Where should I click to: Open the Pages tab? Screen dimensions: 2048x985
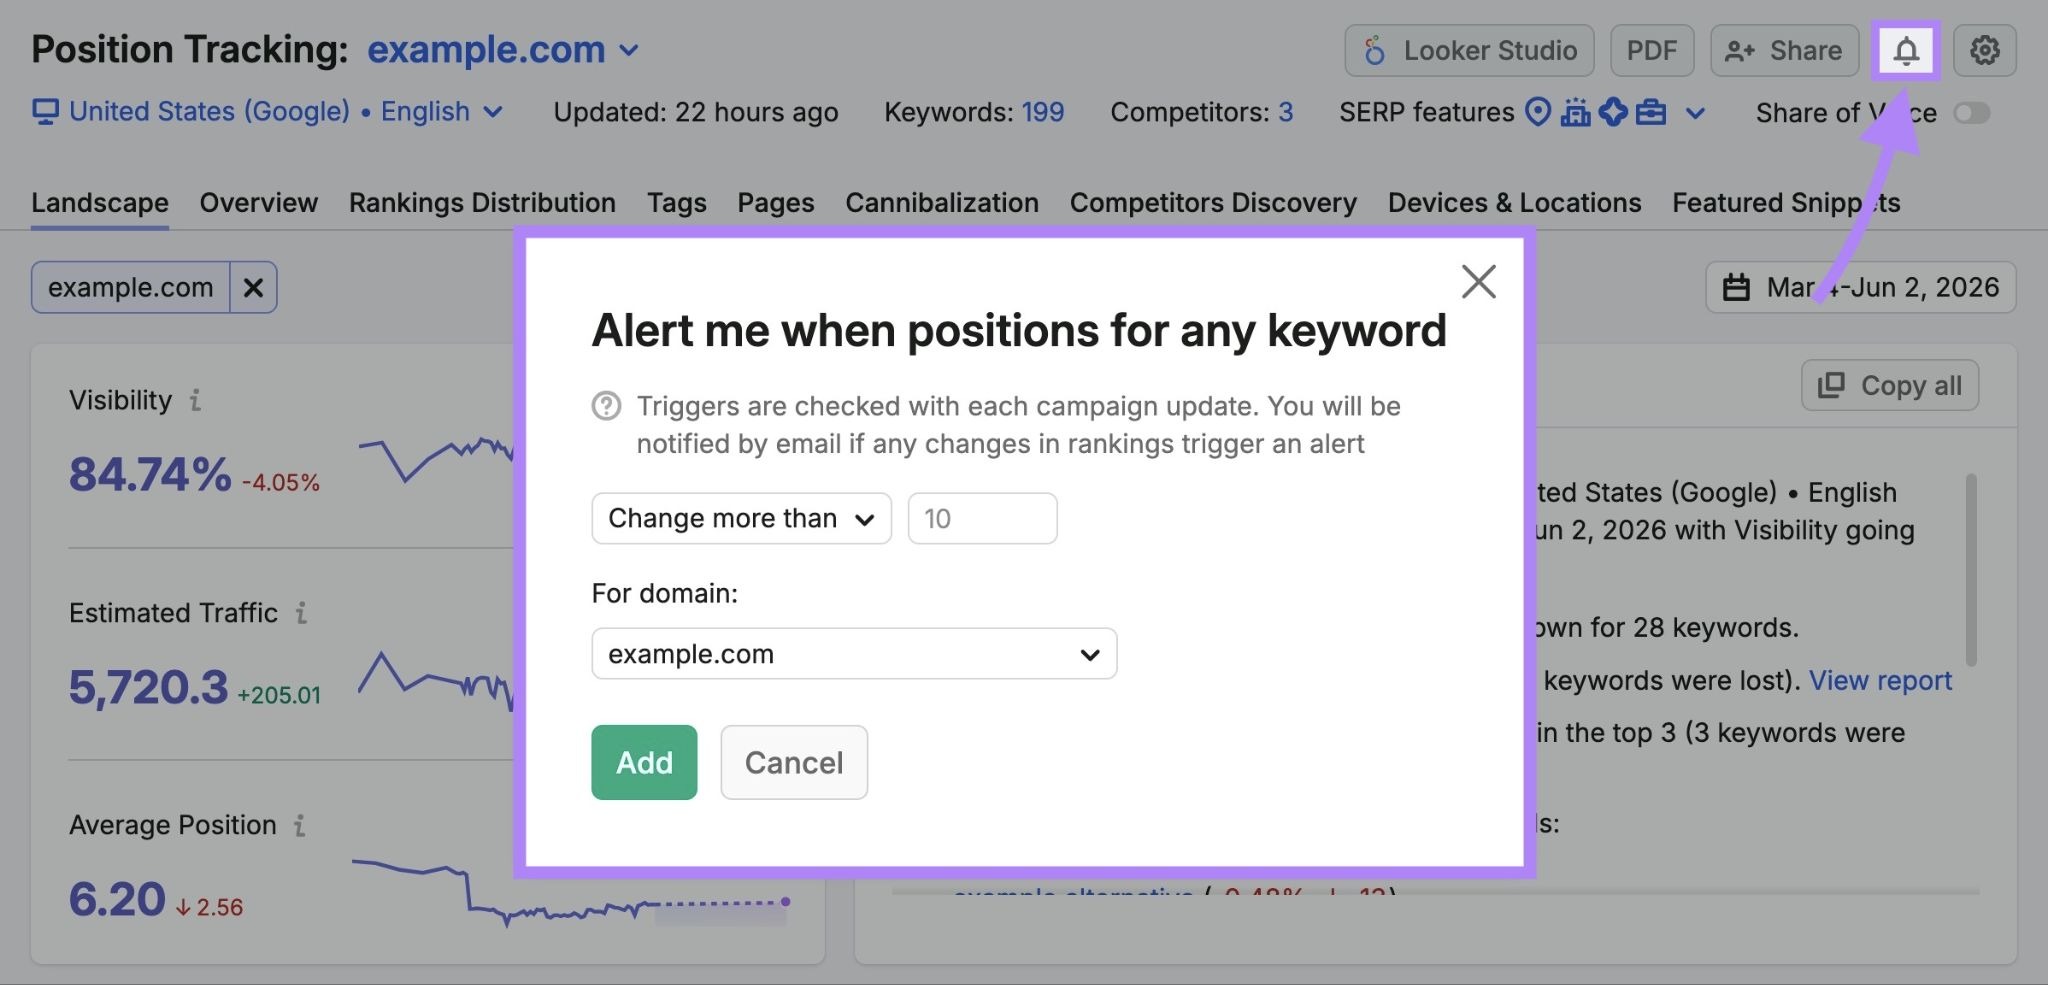[776, 203]
